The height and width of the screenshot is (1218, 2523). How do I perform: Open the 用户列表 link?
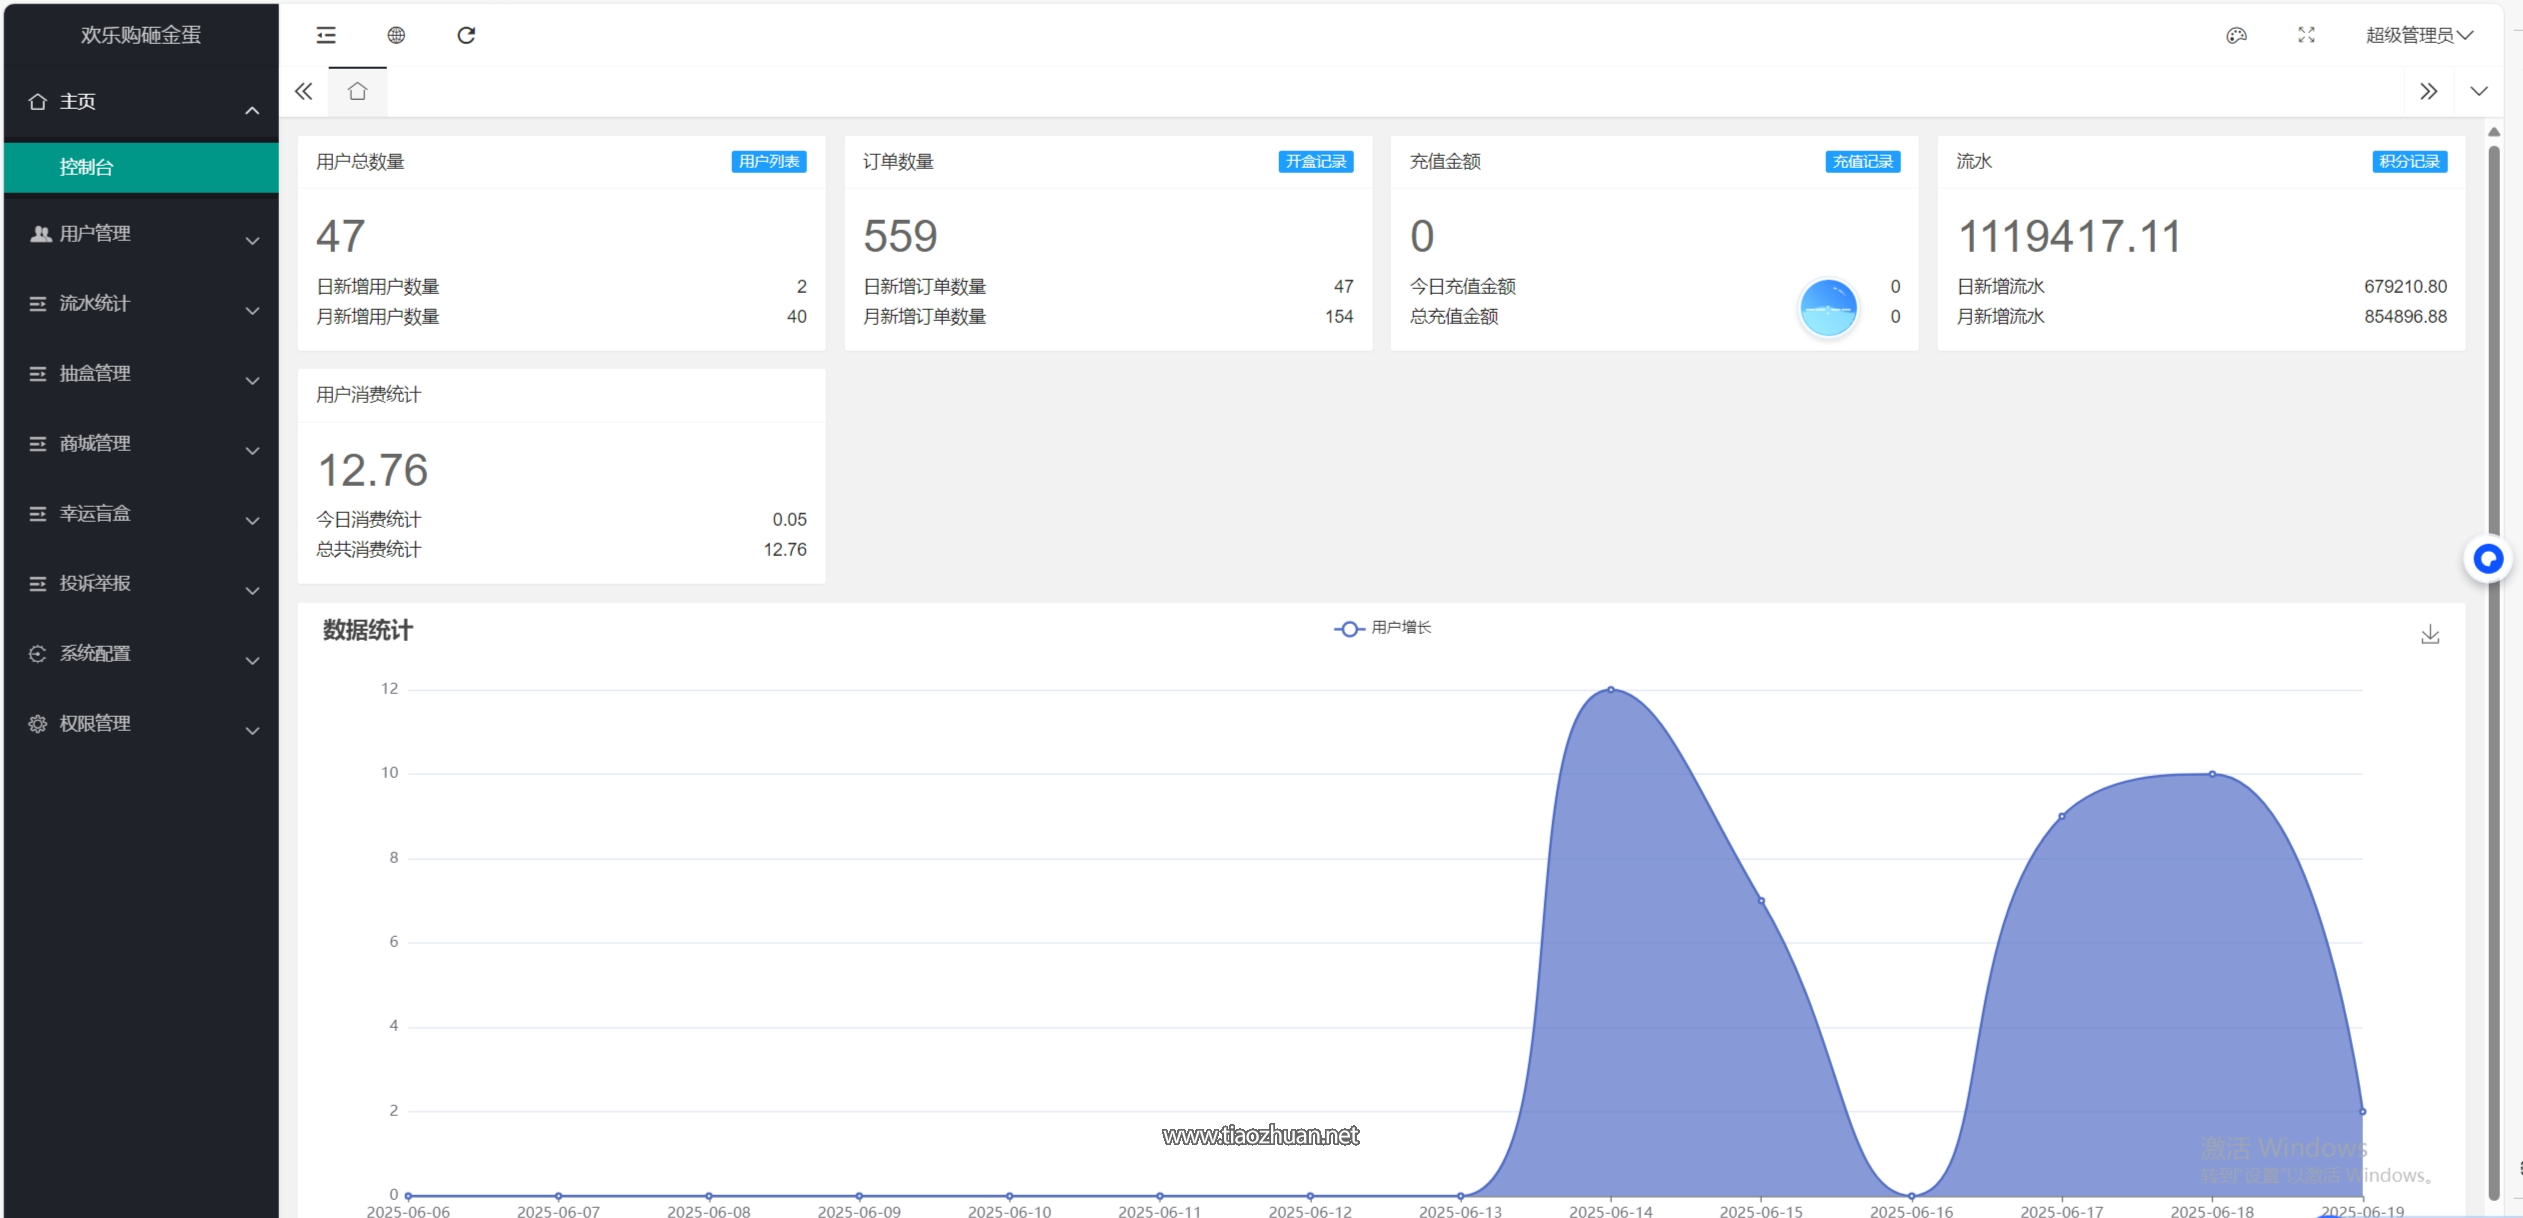(x=768, y=162)
